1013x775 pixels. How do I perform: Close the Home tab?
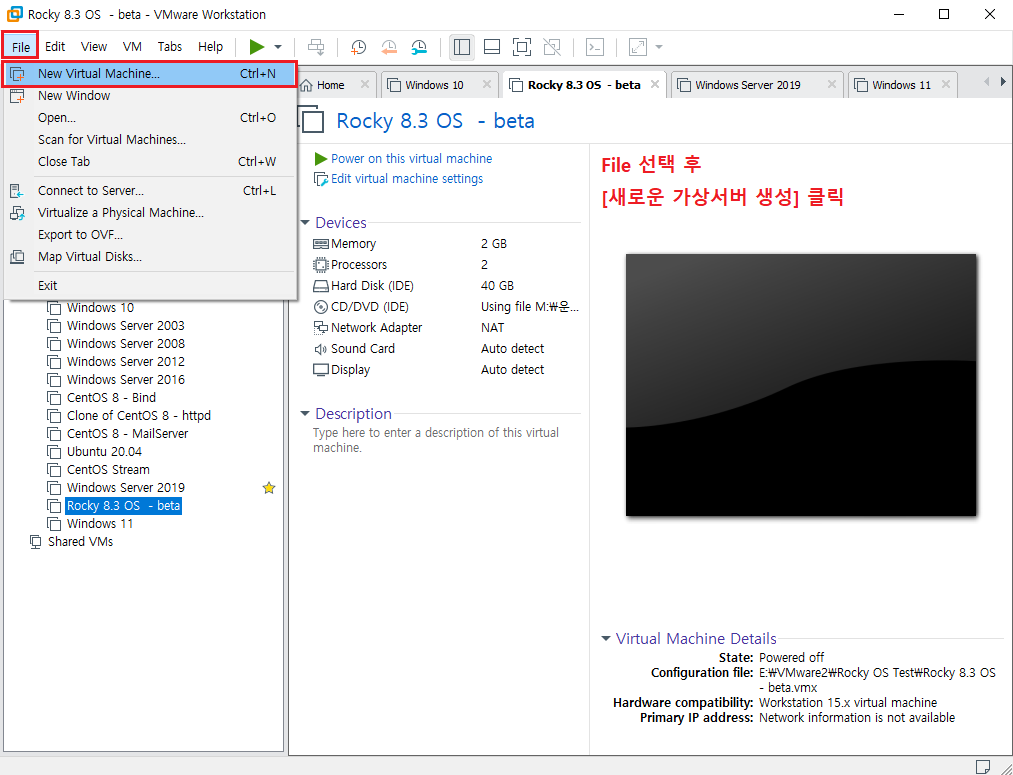pyautogui.click(x=364, y=85)
